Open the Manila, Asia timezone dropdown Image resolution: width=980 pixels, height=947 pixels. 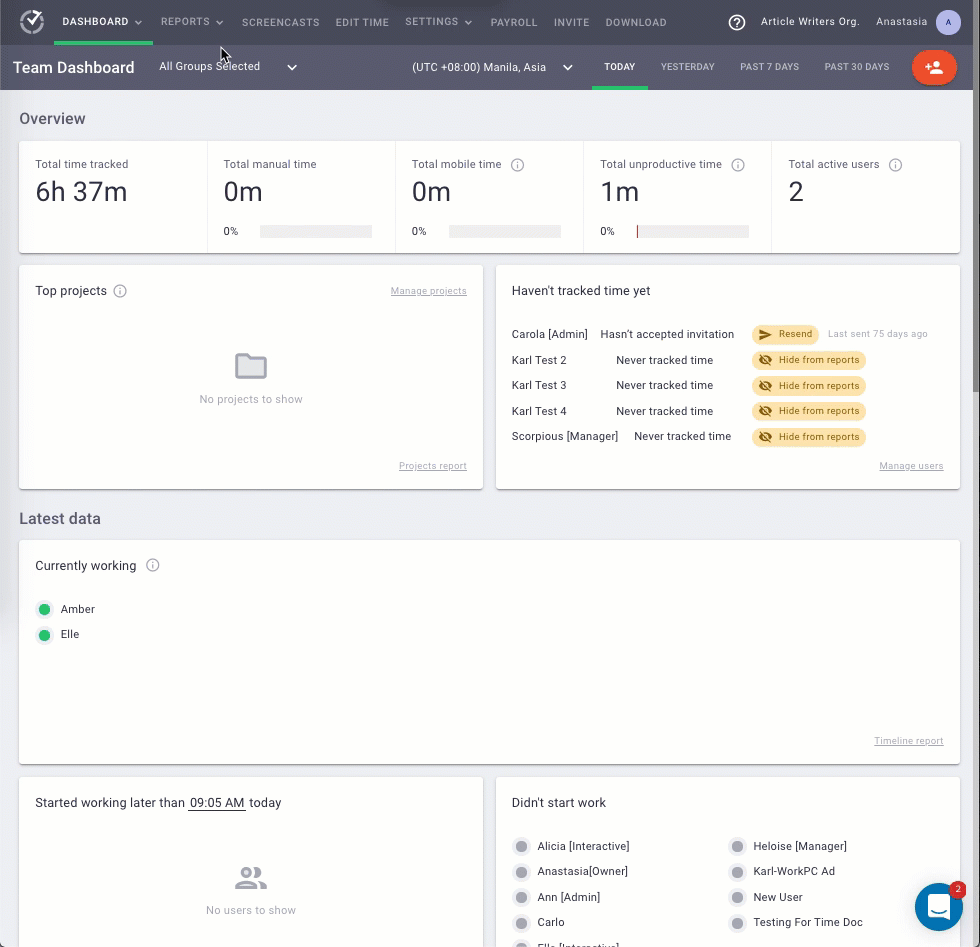point(568,67)
